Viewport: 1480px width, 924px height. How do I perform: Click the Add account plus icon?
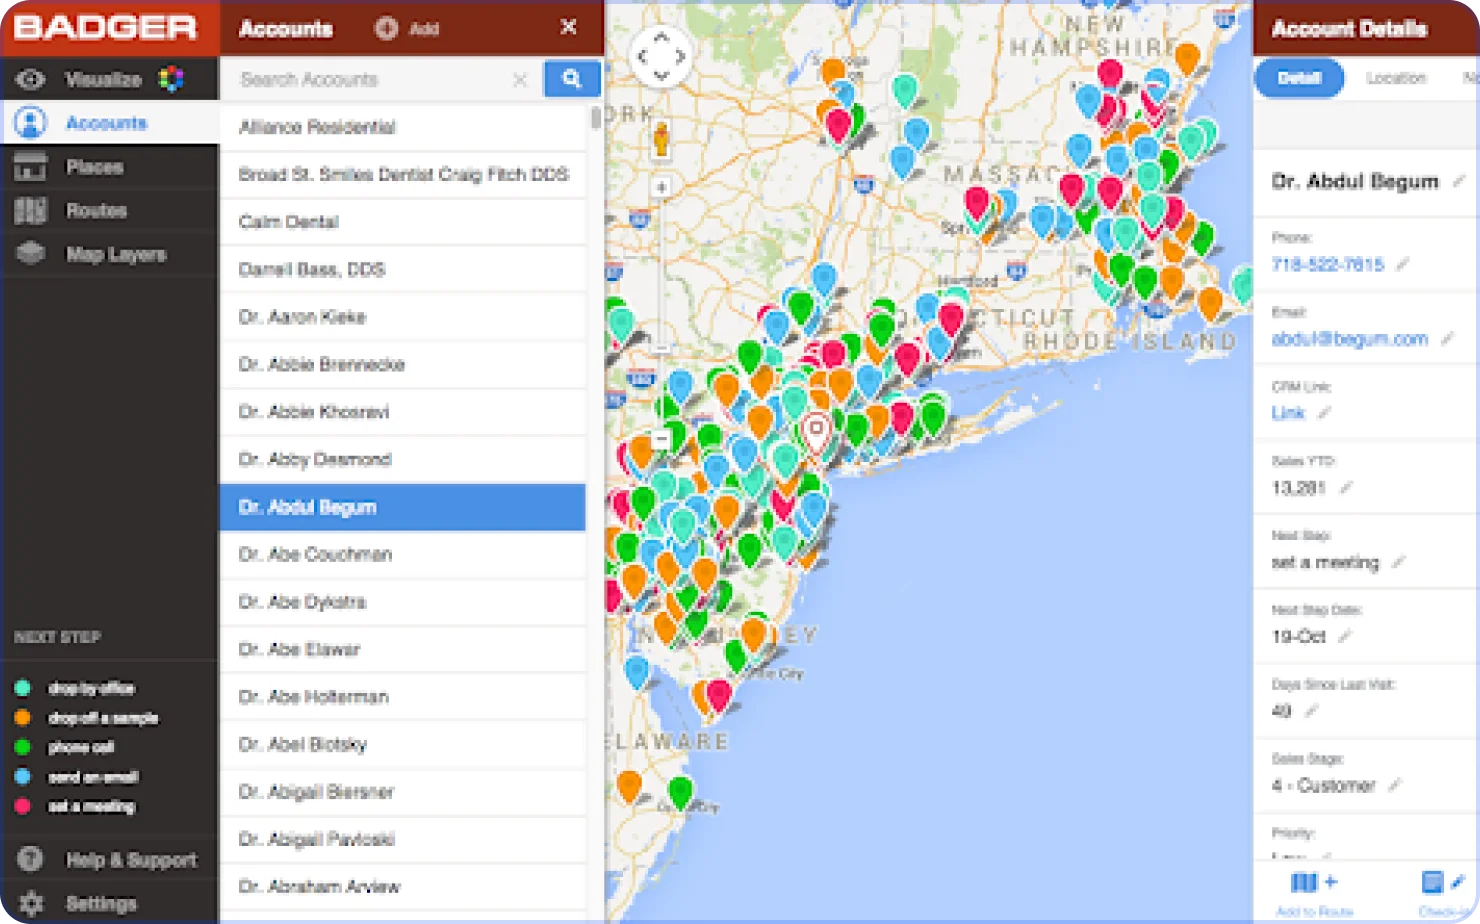coord(386,28)
